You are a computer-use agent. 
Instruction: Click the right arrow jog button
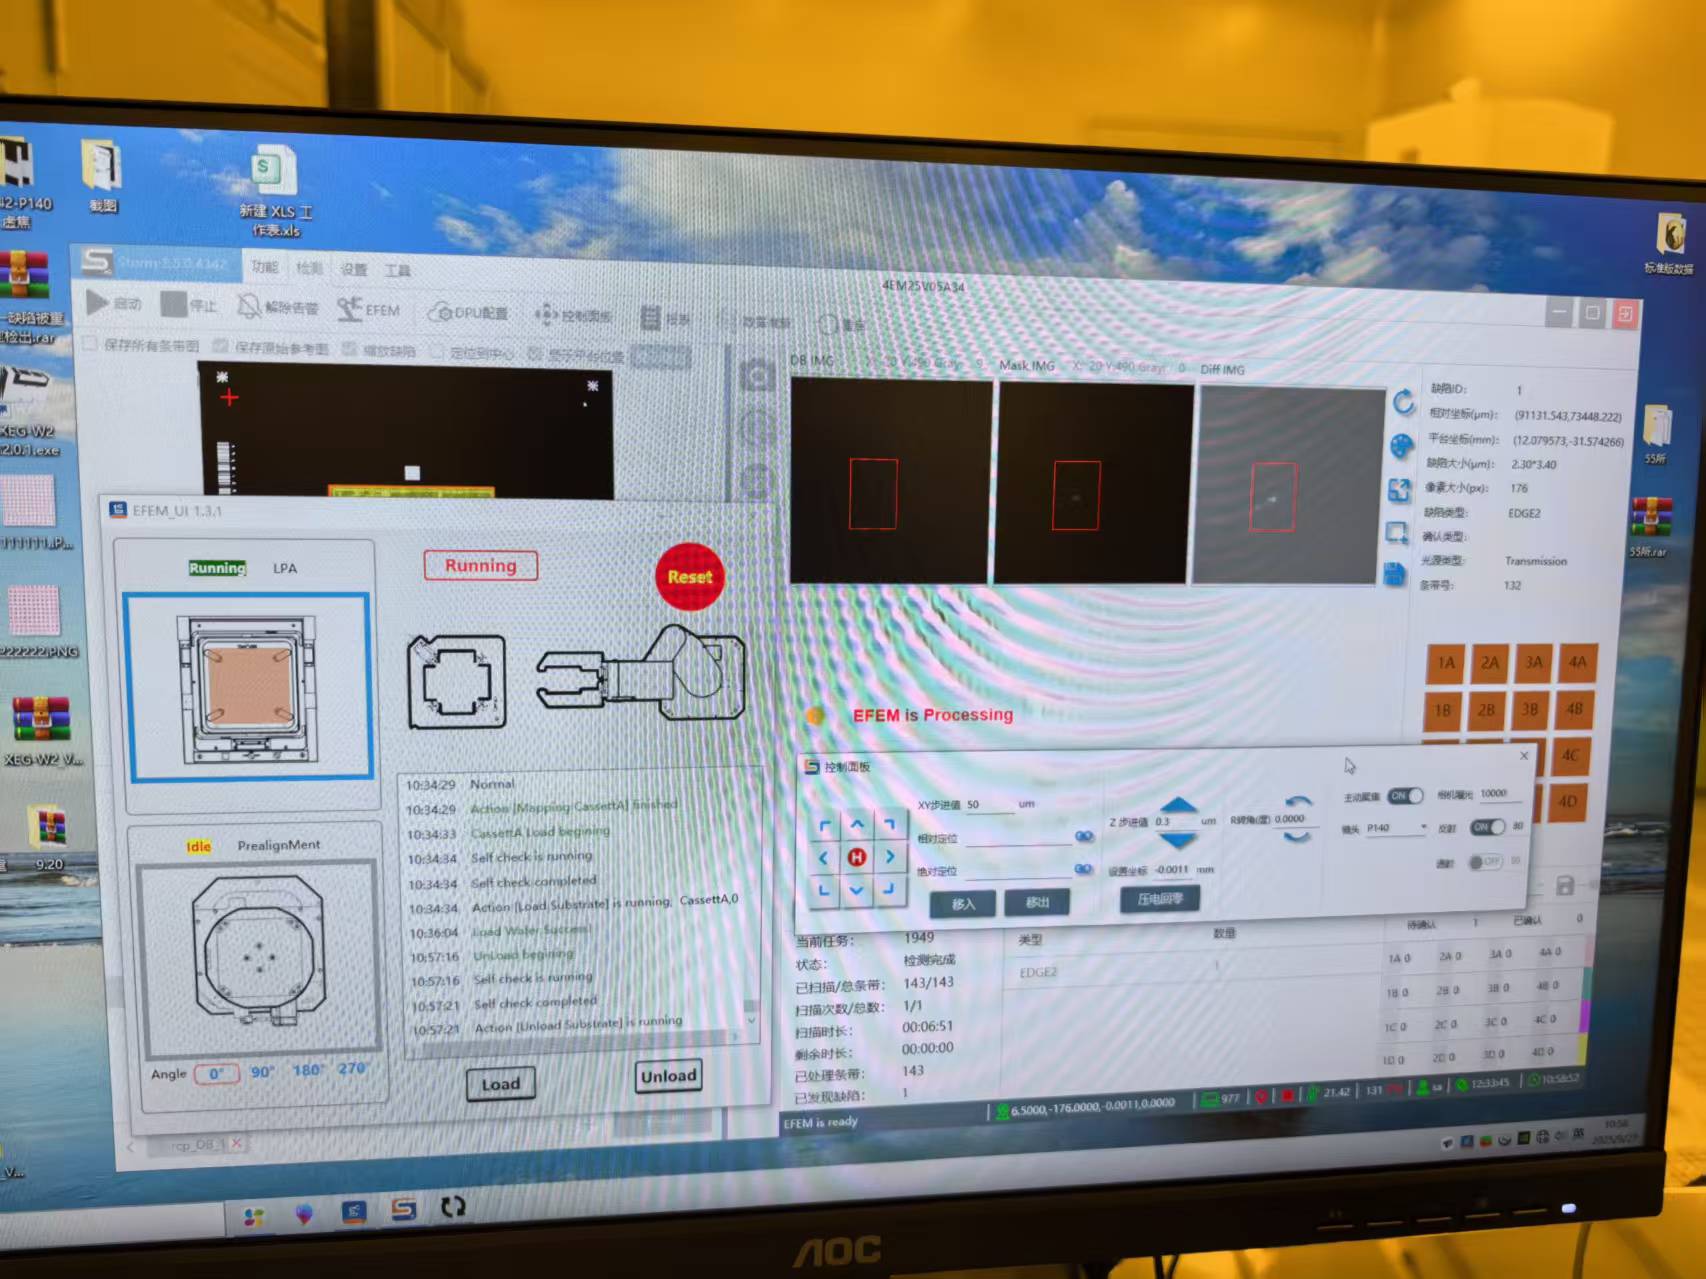point(889,857)
